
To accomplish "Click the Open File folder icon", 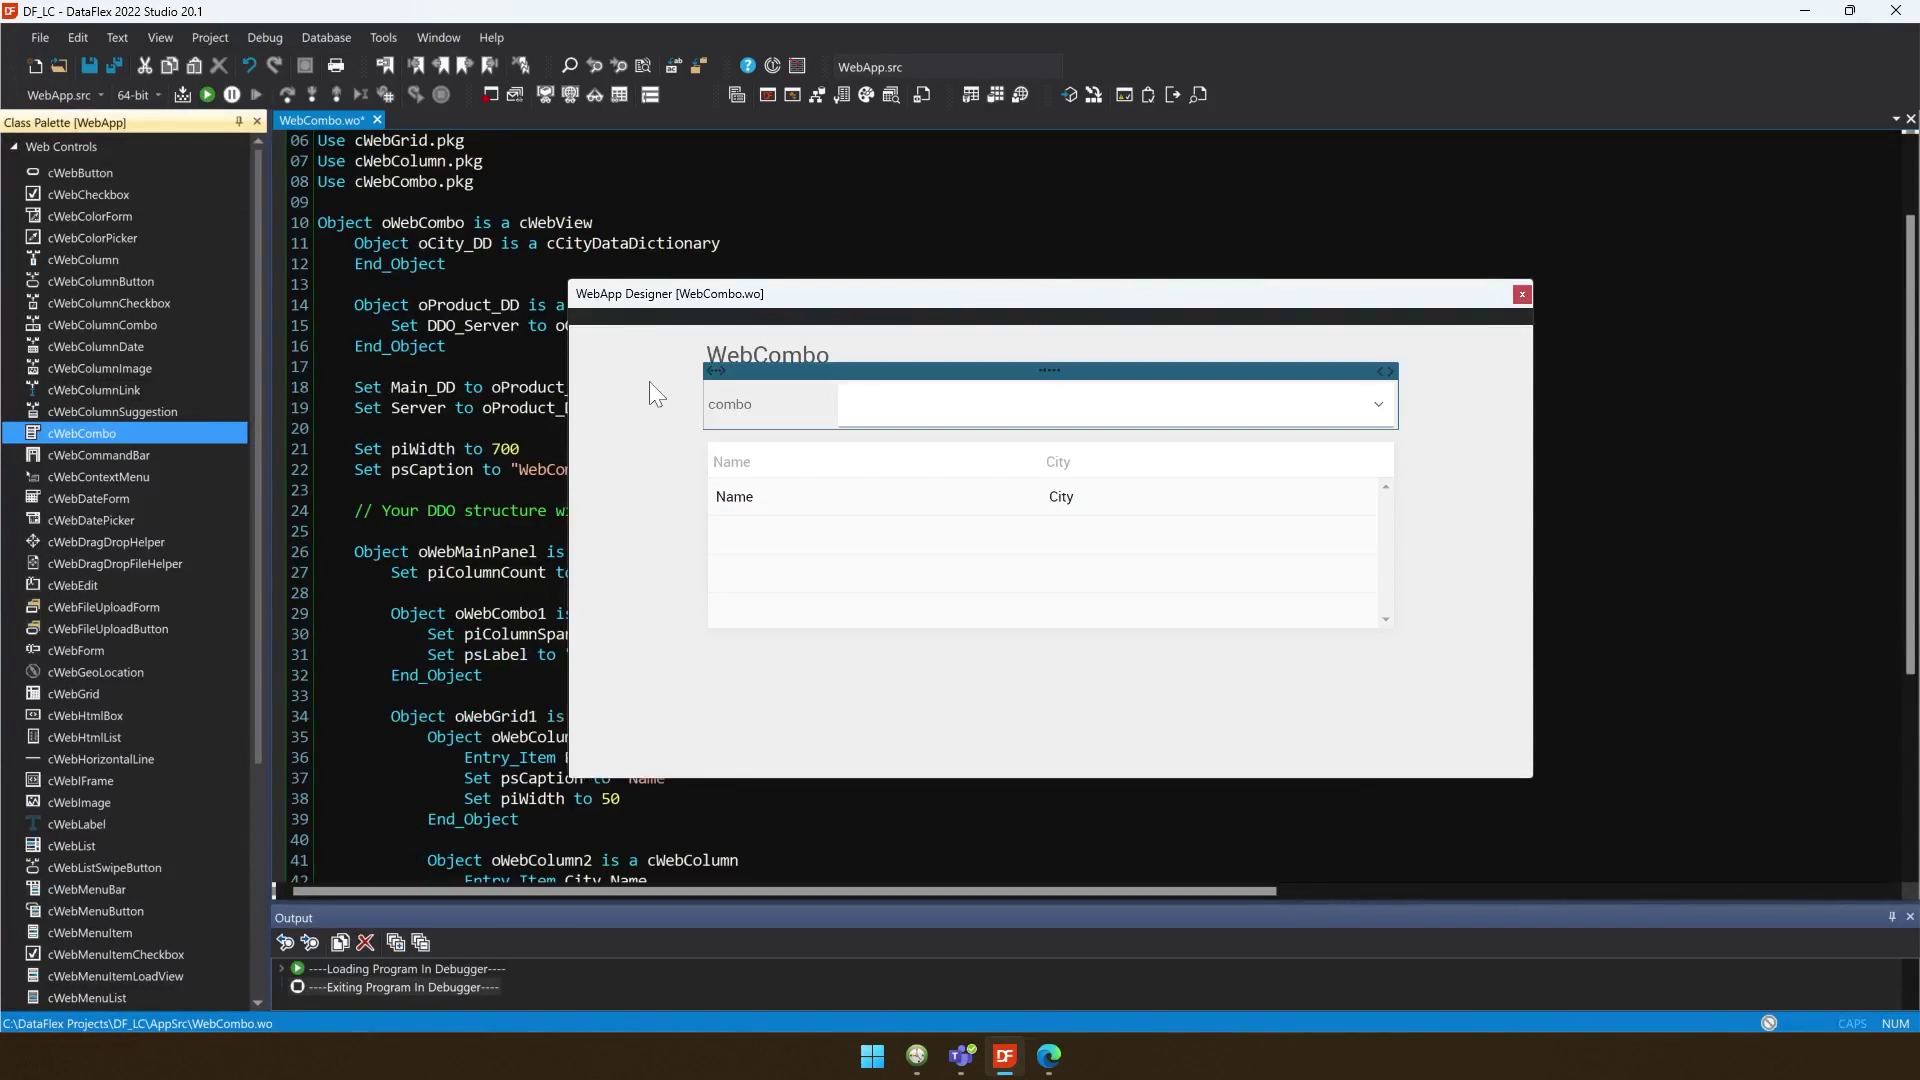I will pos(59,66).
